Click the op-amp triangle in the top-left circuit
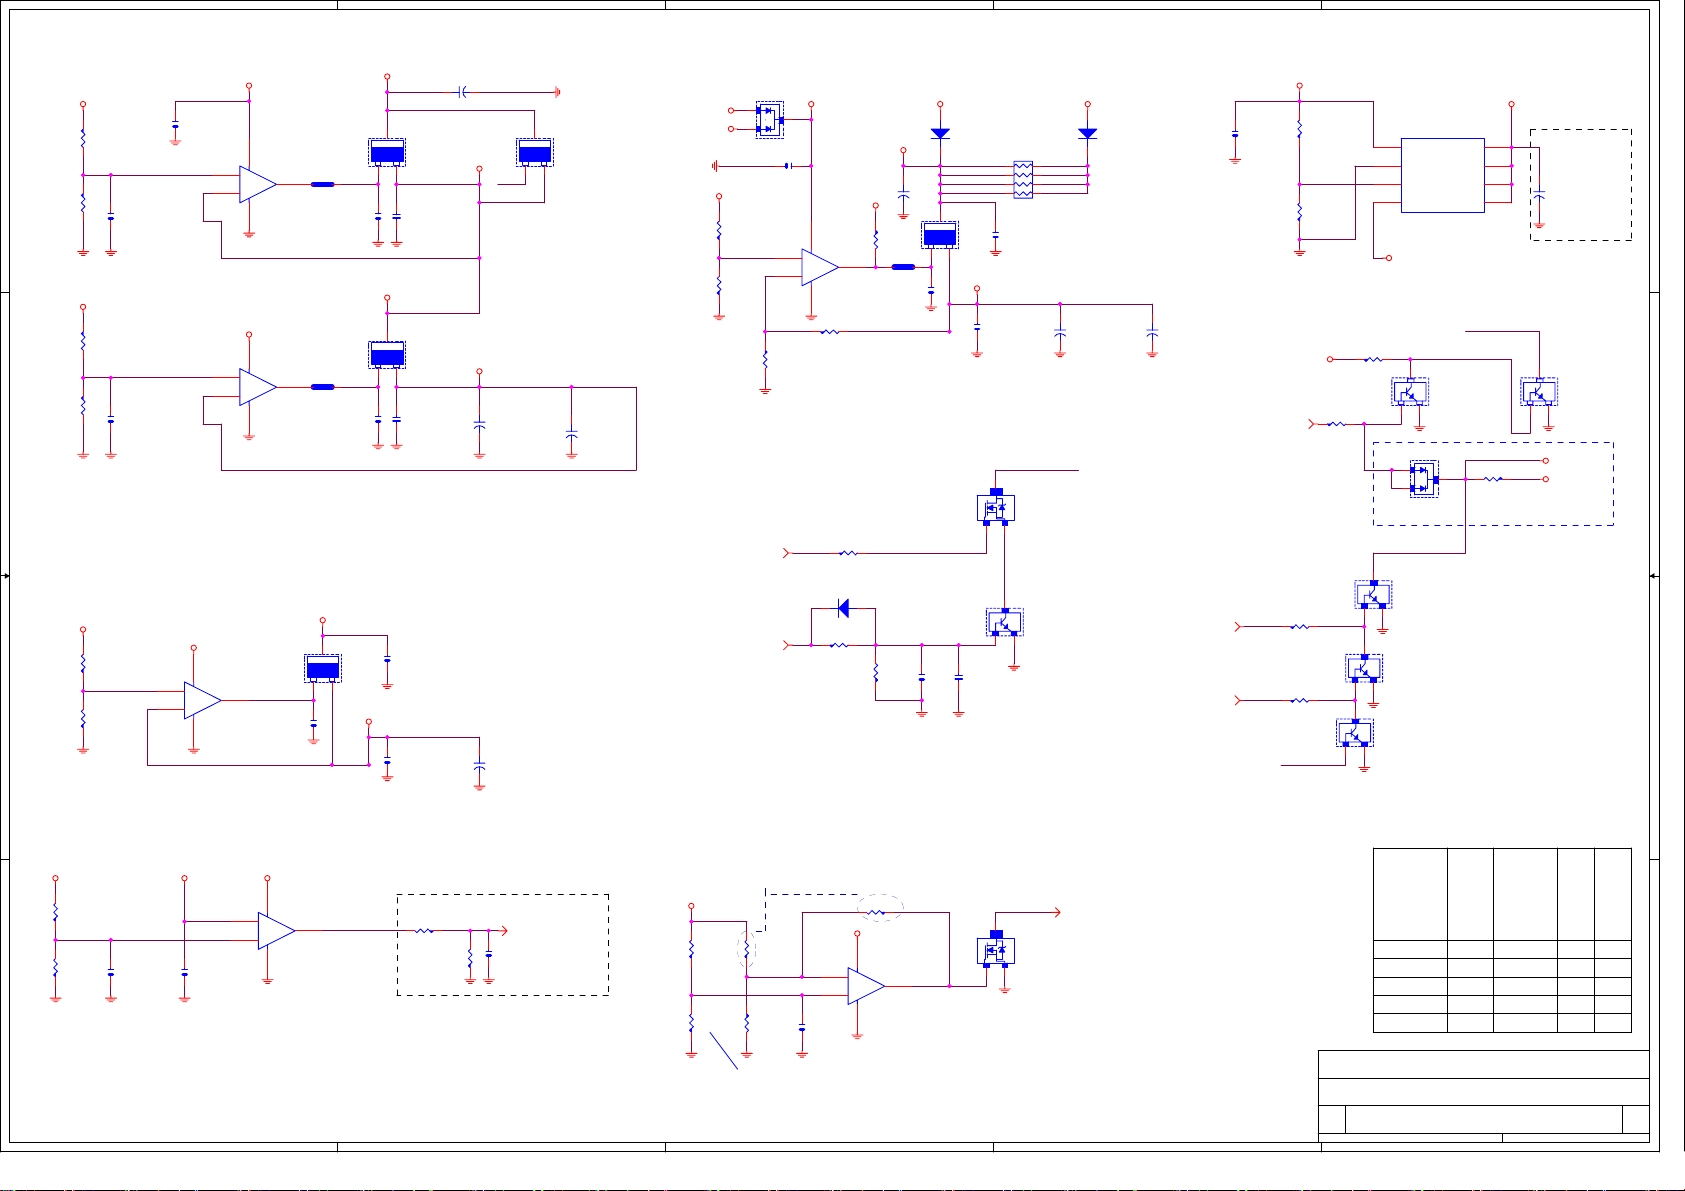1685x1191 pixels. point(258,184)
